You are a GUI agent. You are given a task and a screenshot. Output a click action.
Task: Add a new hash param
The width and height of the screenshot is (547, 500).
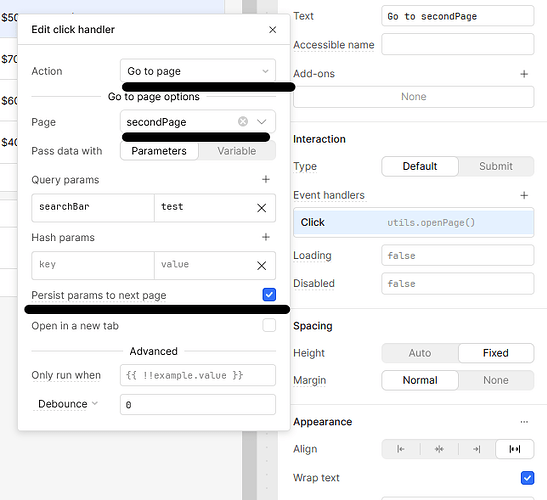(x=266, y=237)
